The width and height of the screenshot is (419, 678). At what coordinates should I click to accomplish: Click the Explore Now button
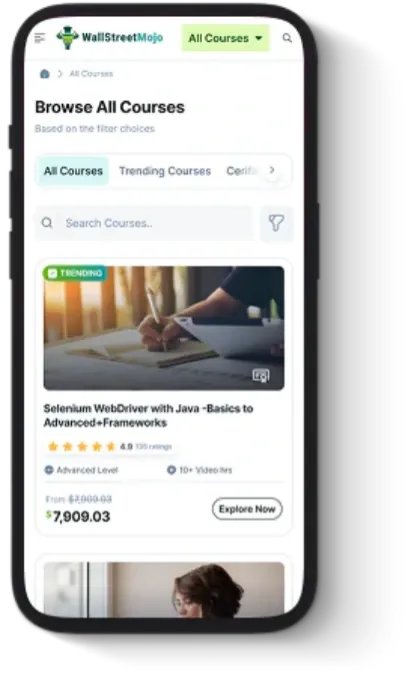point(247,509)
